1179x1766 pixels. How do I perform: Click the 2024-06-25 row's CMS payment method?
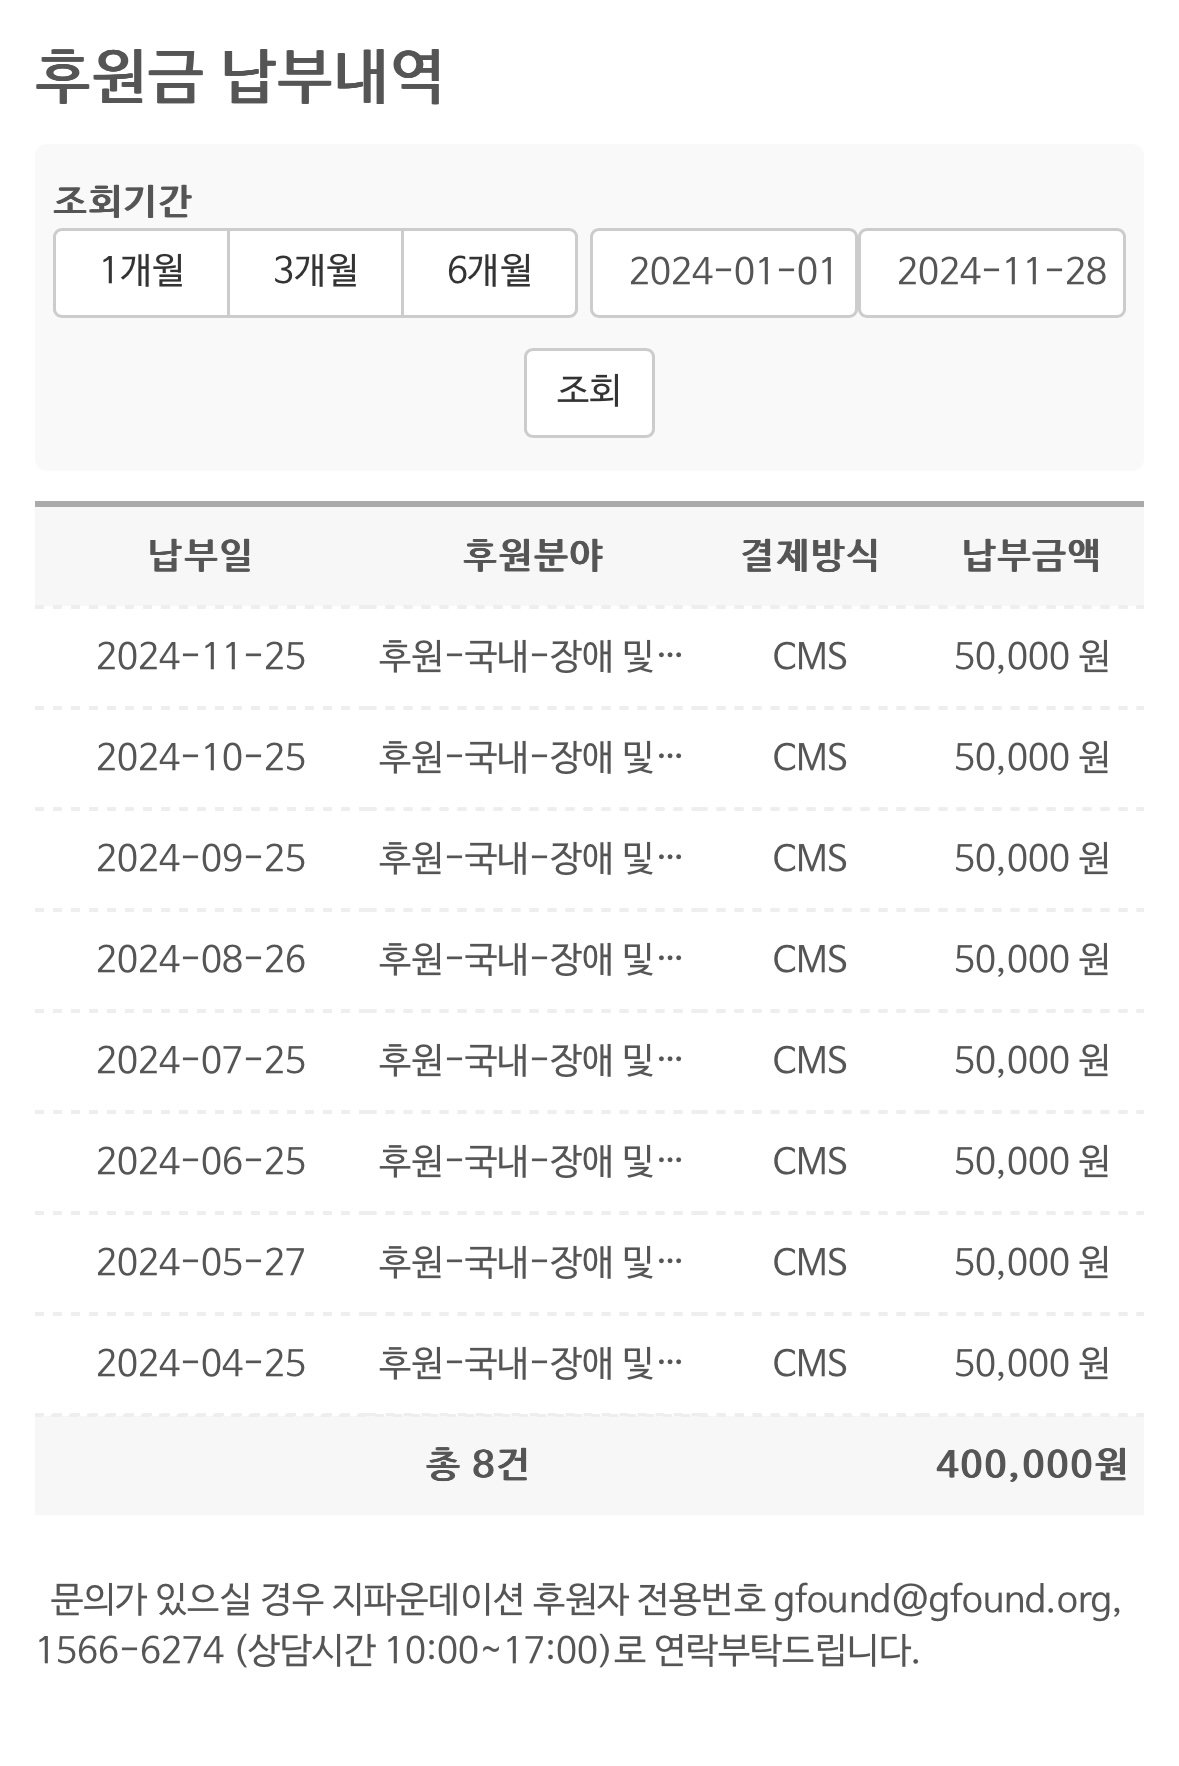(809, 1162)
